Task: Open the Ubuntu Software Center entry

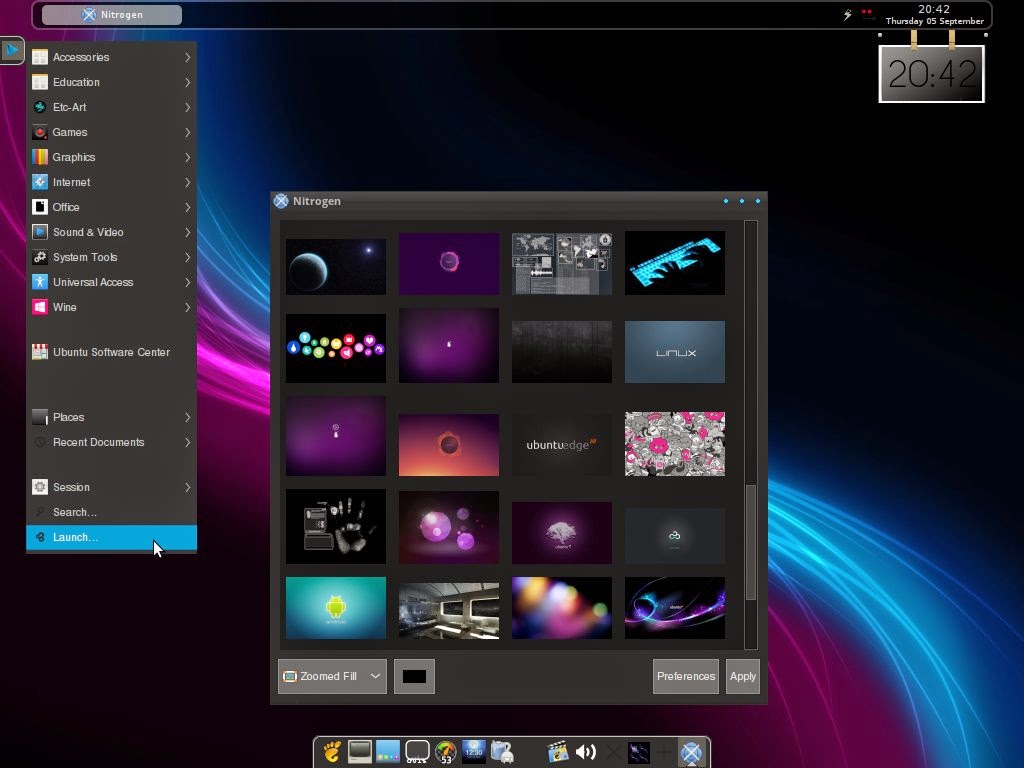Action: [x=111, y=352]
